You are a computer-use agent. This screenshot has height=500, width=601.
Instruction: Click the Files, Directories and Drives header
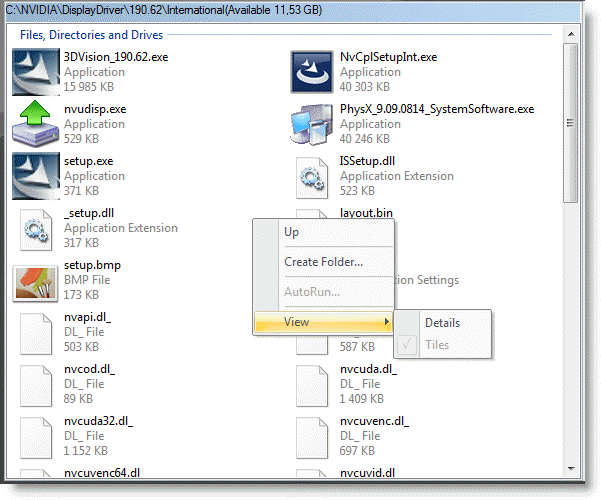tap(92, 35)
